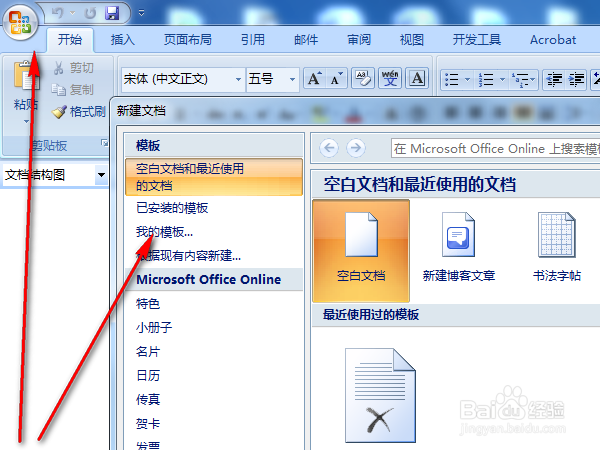The width and height of the screenshot is (600, 450).
Task: Click the Character Border A icon
Action: [x=417, y=78]
